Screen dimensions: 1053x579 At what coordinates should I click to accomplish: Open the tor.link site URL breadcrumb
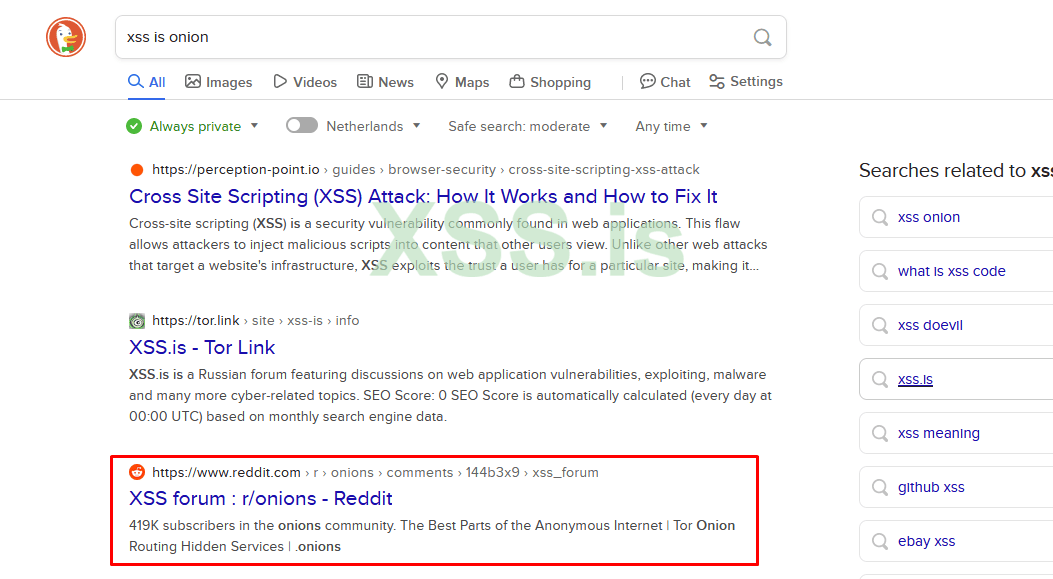point(255,321)
